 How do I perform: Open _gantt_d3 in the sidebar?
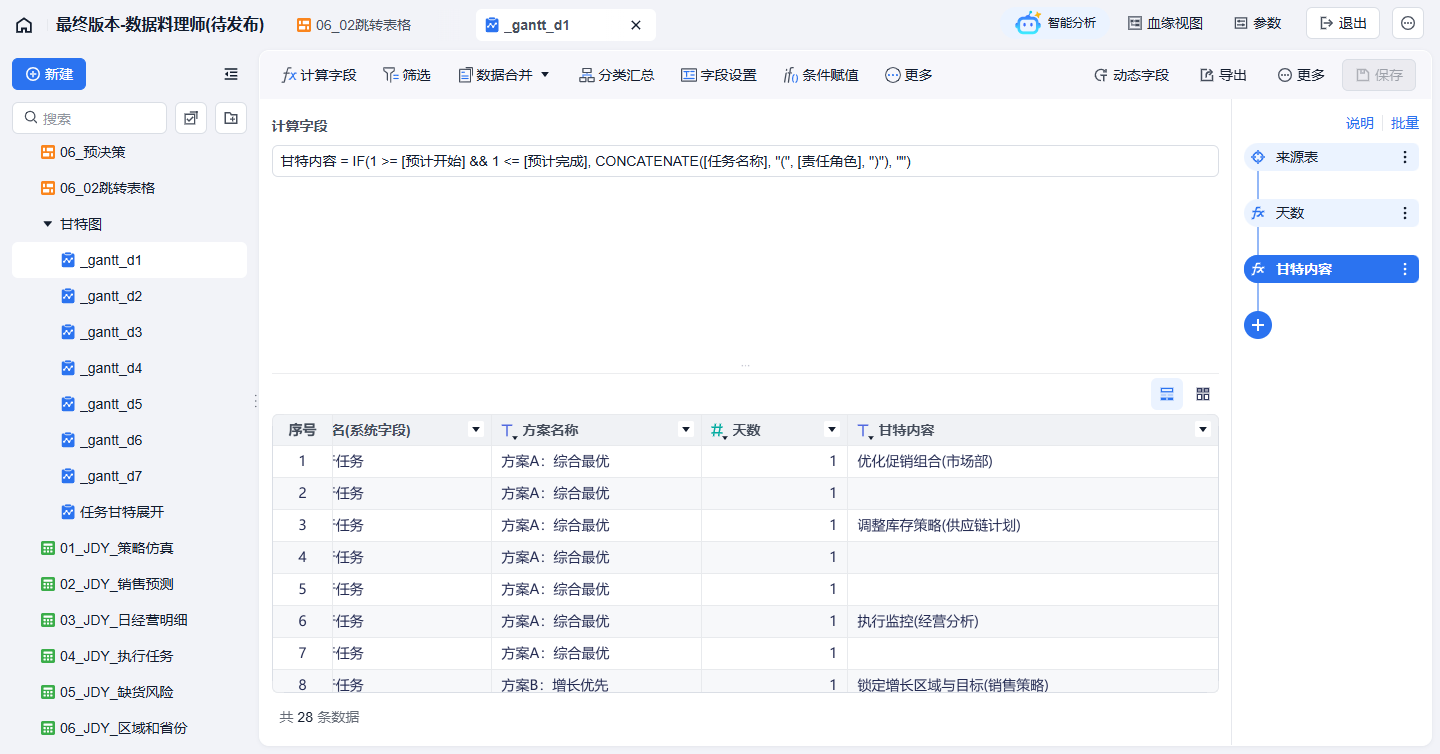coord(129,332)
